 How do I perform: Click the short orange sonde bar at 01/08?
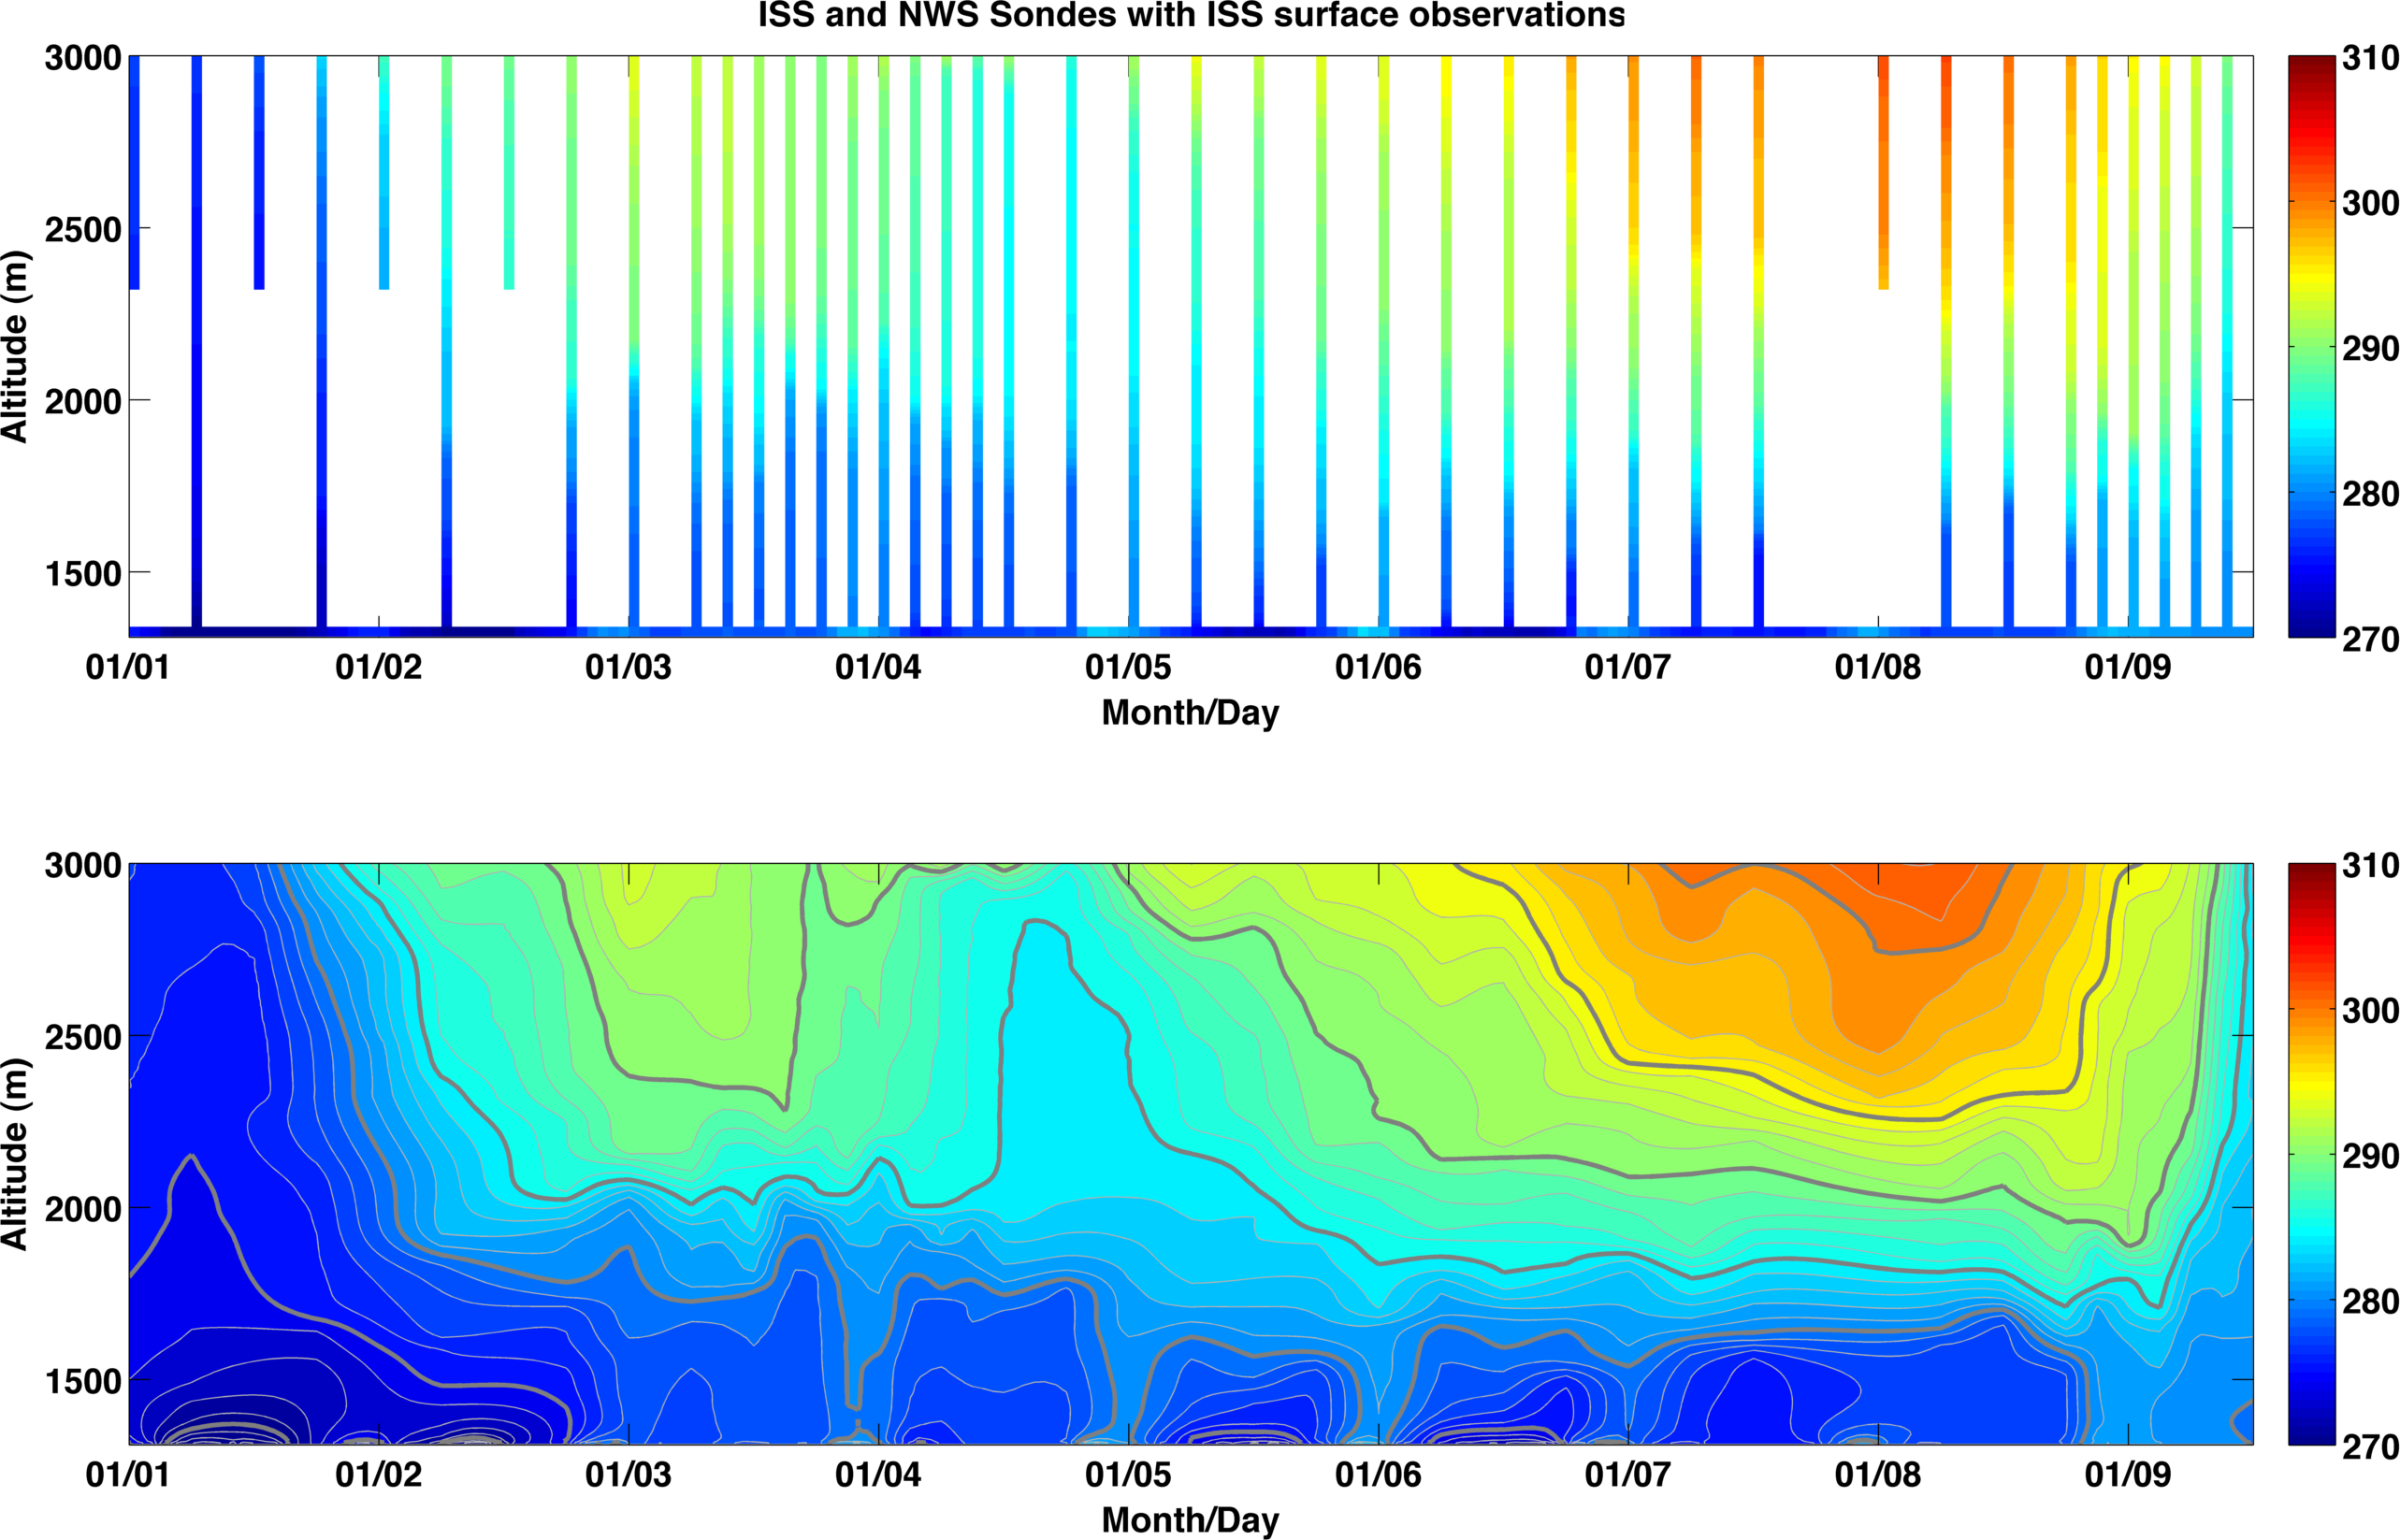pos(1884,173)
